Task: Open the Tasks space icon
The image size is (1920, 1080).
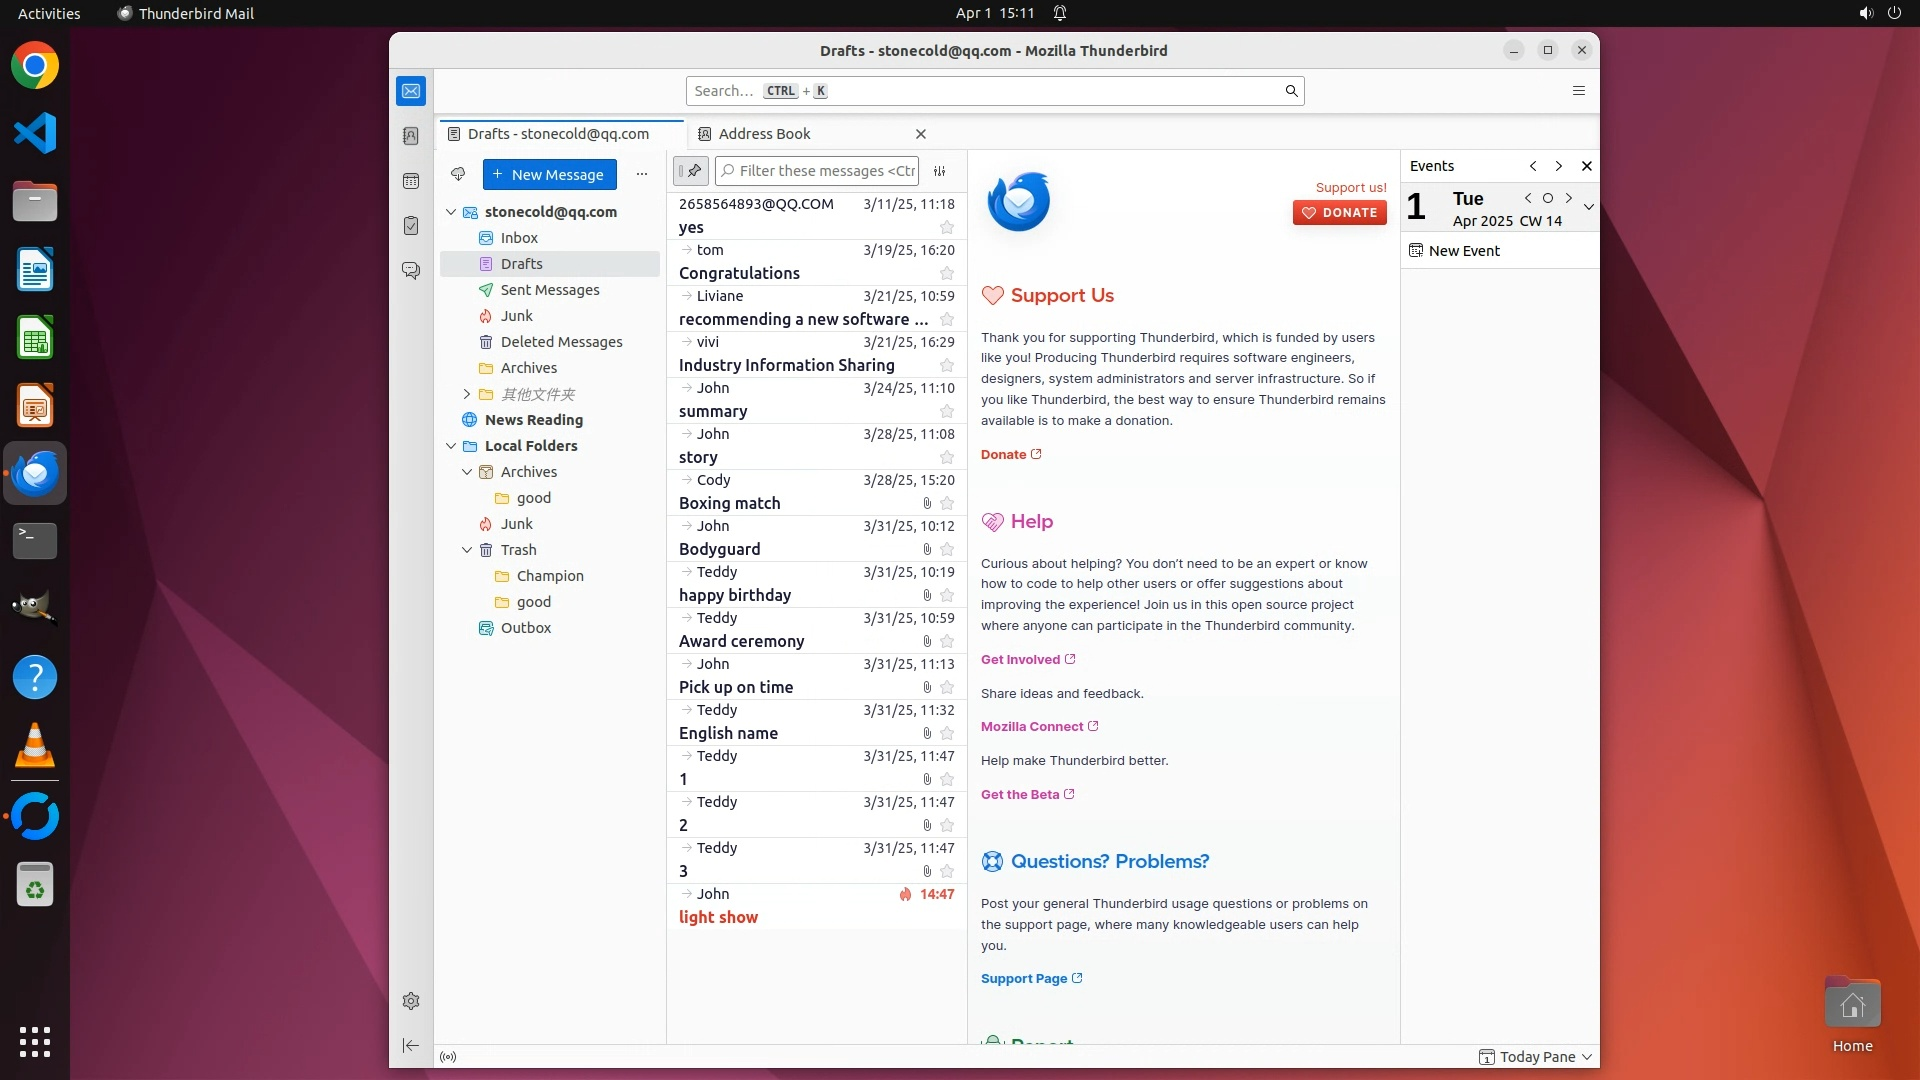Action: pos(411,226)
